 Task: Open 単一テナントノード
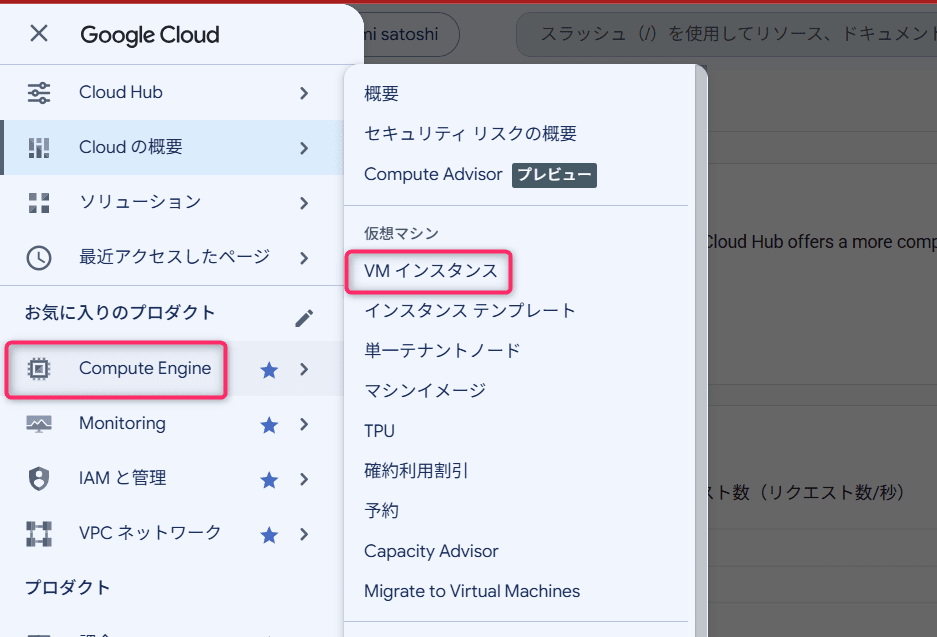[442, 351]
